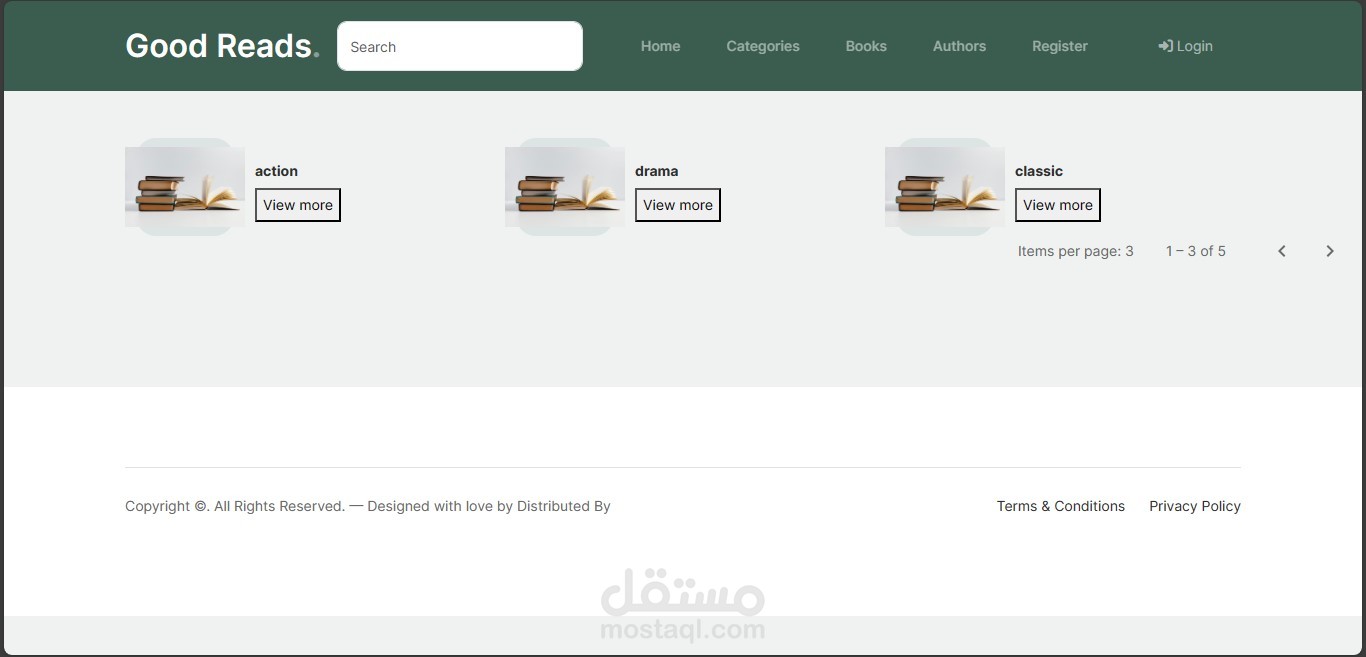Open the Register page

[1060, 46]
